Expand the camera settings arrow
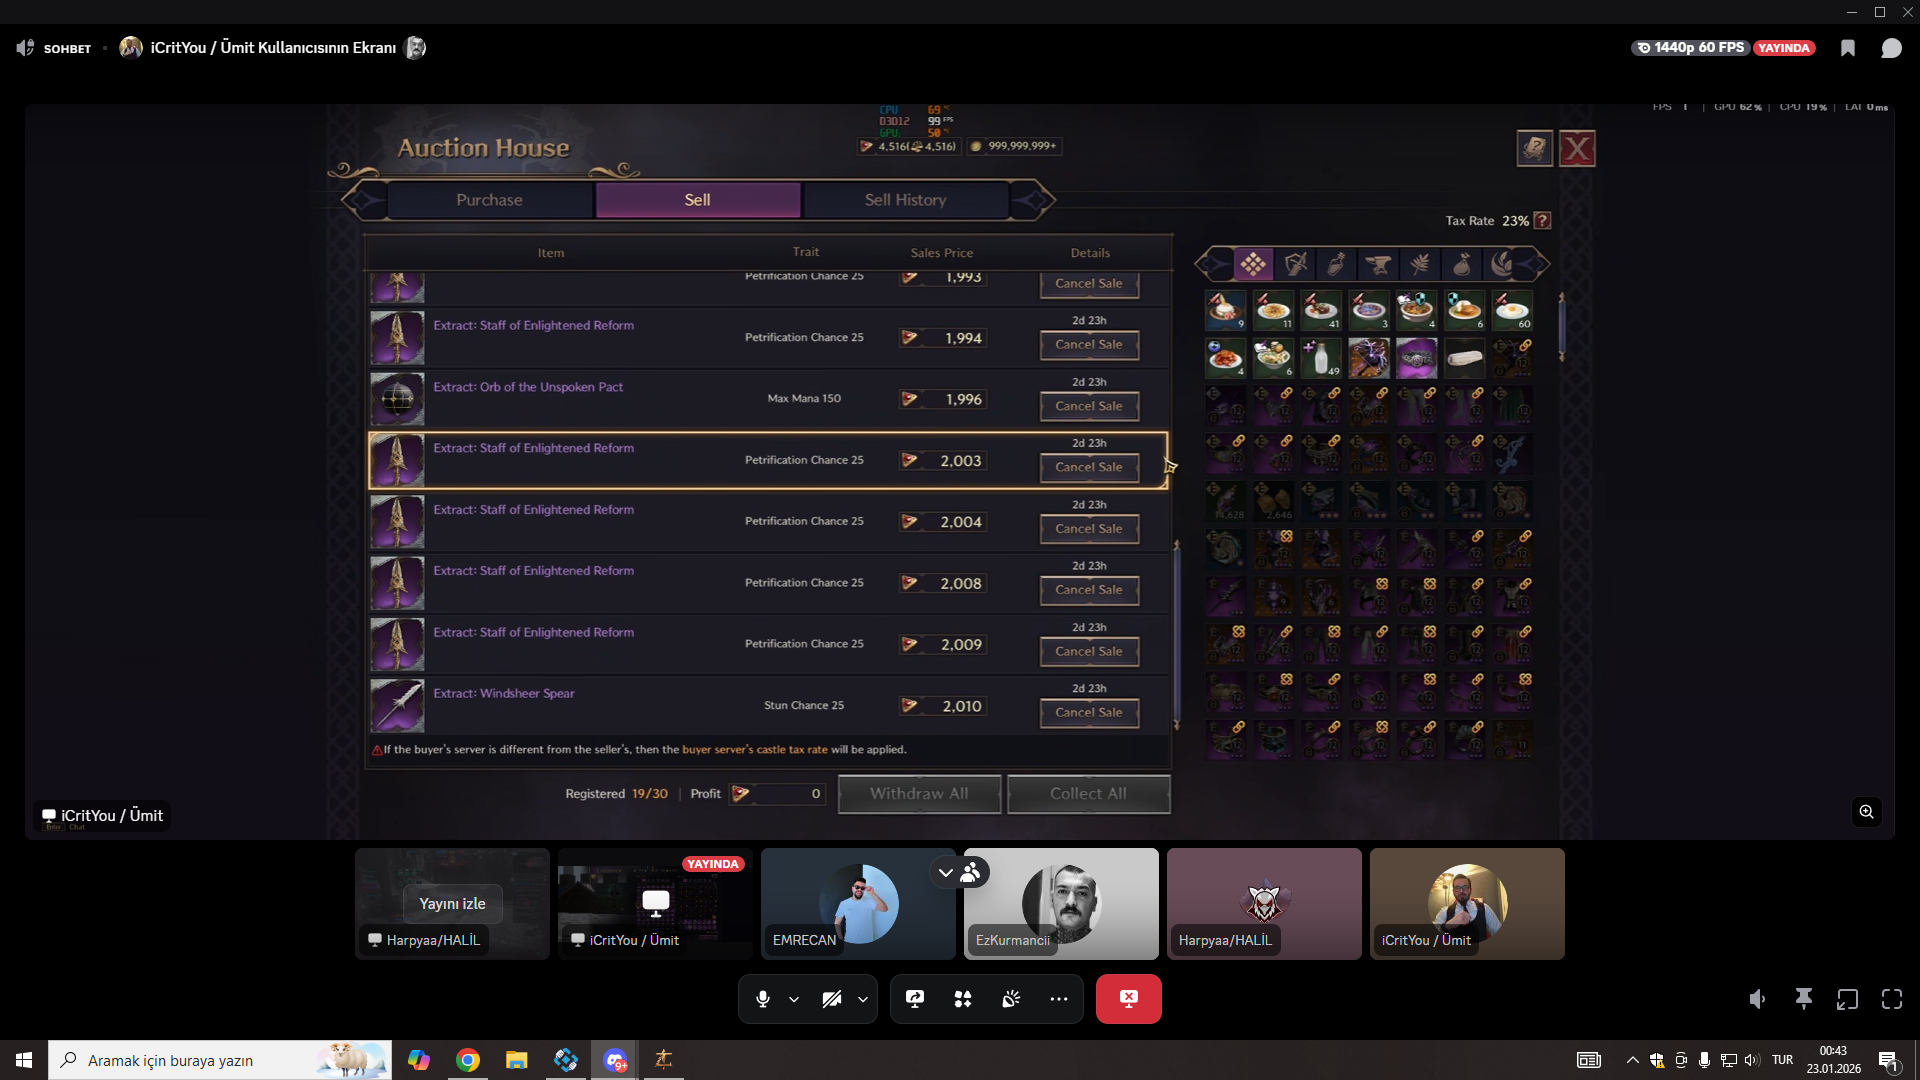Viewport: 1920px width, 1080px height. click(863, 999)
